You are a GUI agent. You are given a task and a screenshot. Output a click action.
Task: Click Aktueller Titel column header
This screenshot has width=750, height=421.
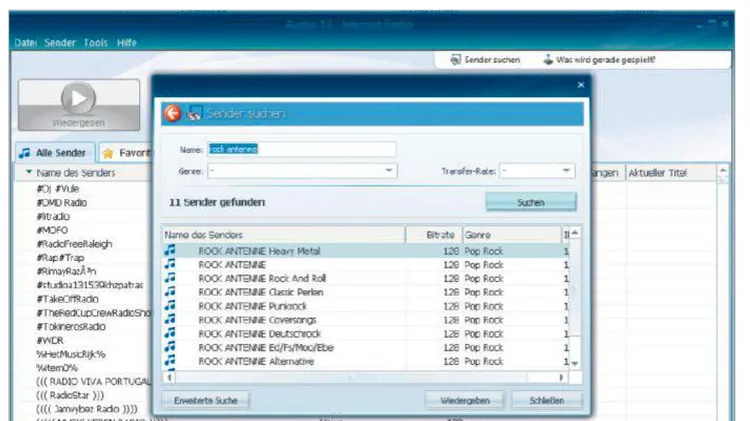671,173
